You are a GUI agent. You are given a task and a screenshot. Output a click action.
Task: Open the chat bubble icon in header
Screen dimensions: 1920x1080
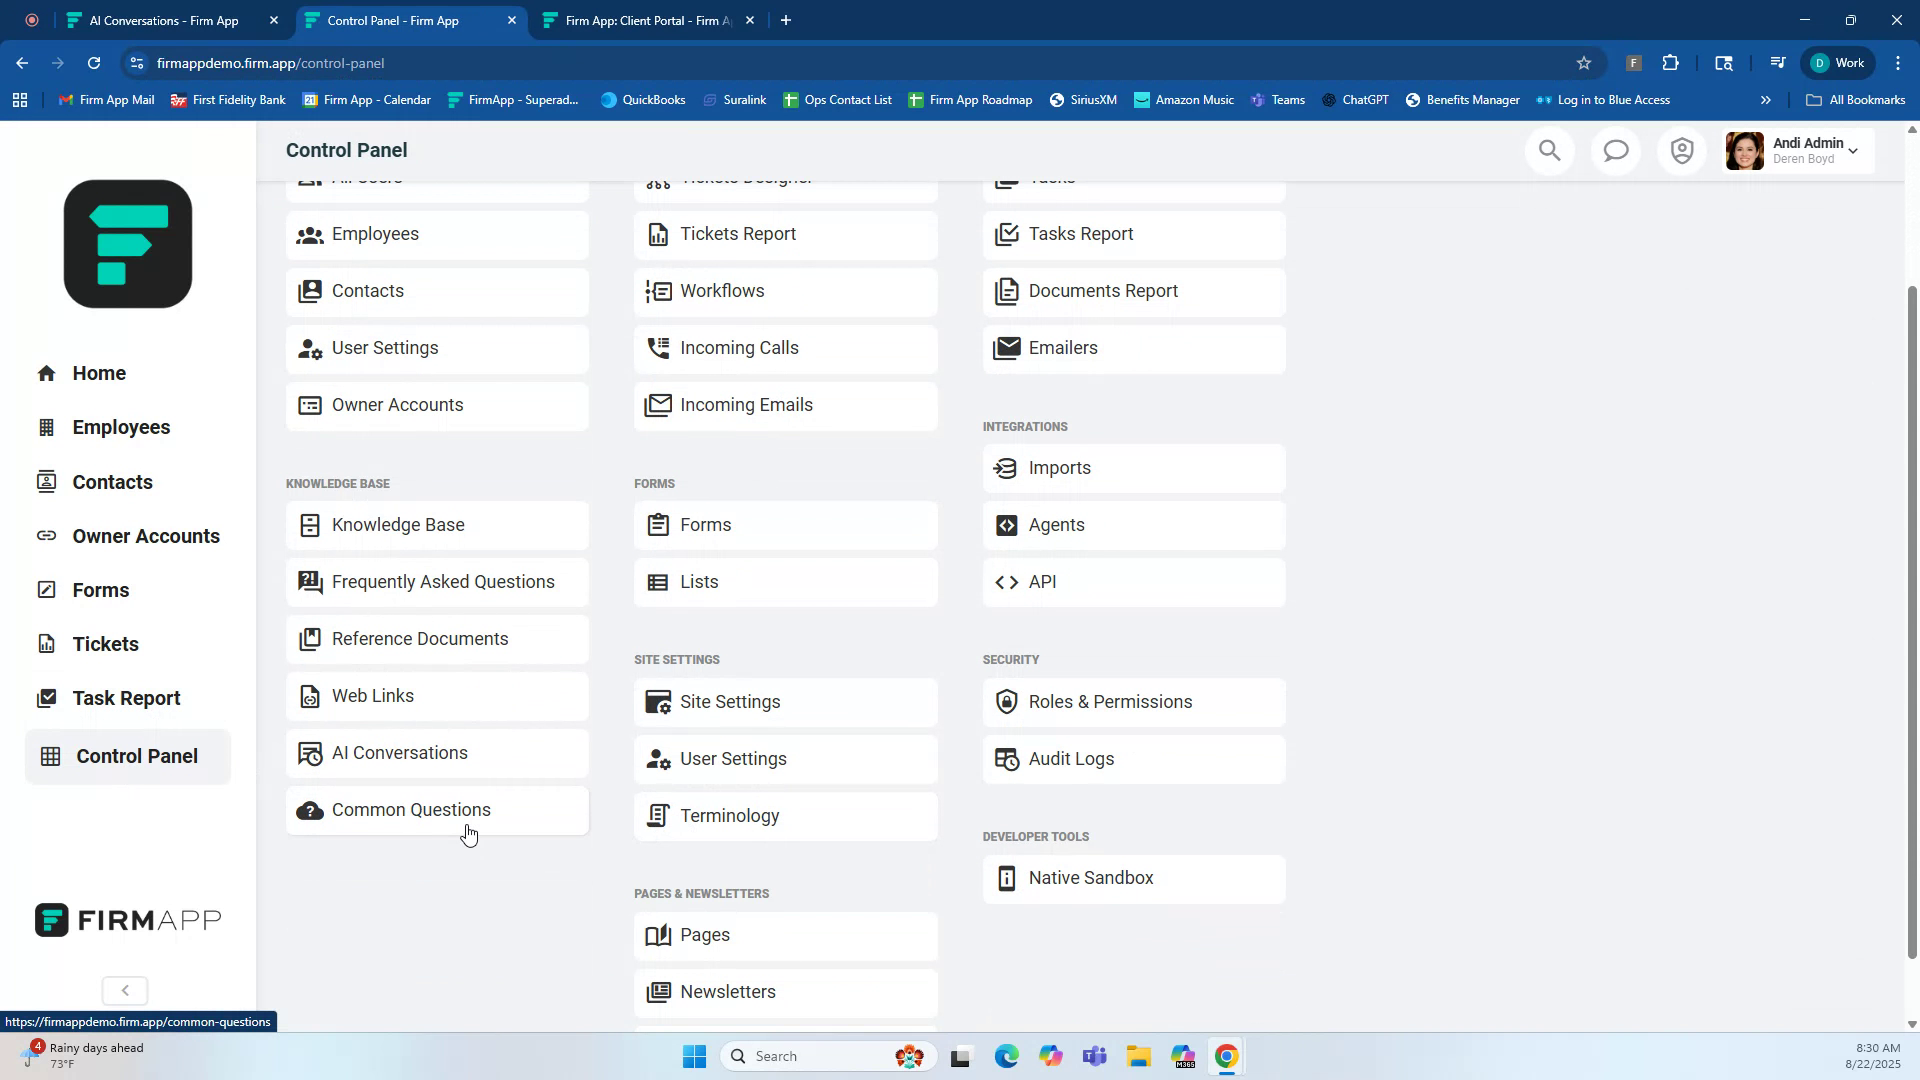1616,151
